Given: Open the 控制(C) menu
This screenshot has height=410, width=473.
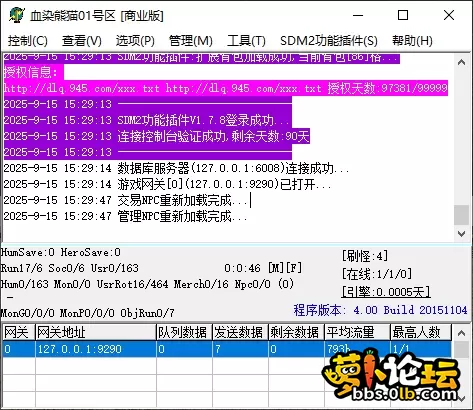Looking at the screenshot, I should pos(28,41).
